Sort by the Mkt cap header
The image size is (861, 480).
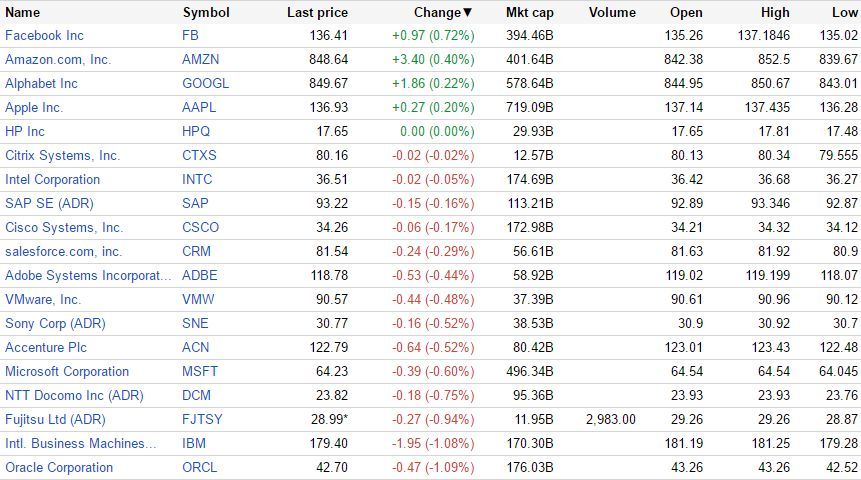(528, 13)
